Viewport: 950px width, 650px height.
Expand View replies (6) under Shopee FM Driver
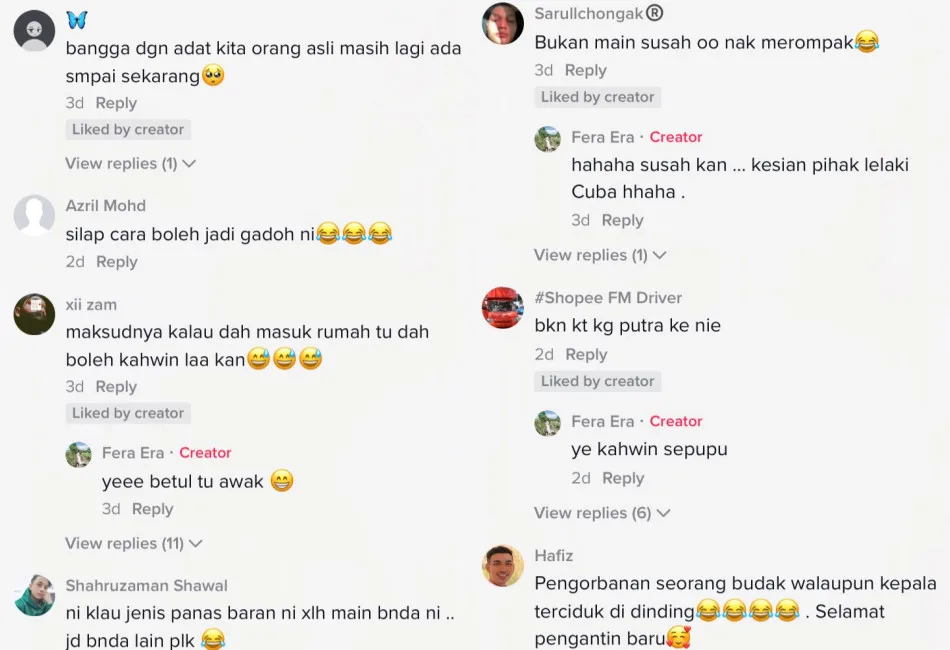(x=602, y=513)
